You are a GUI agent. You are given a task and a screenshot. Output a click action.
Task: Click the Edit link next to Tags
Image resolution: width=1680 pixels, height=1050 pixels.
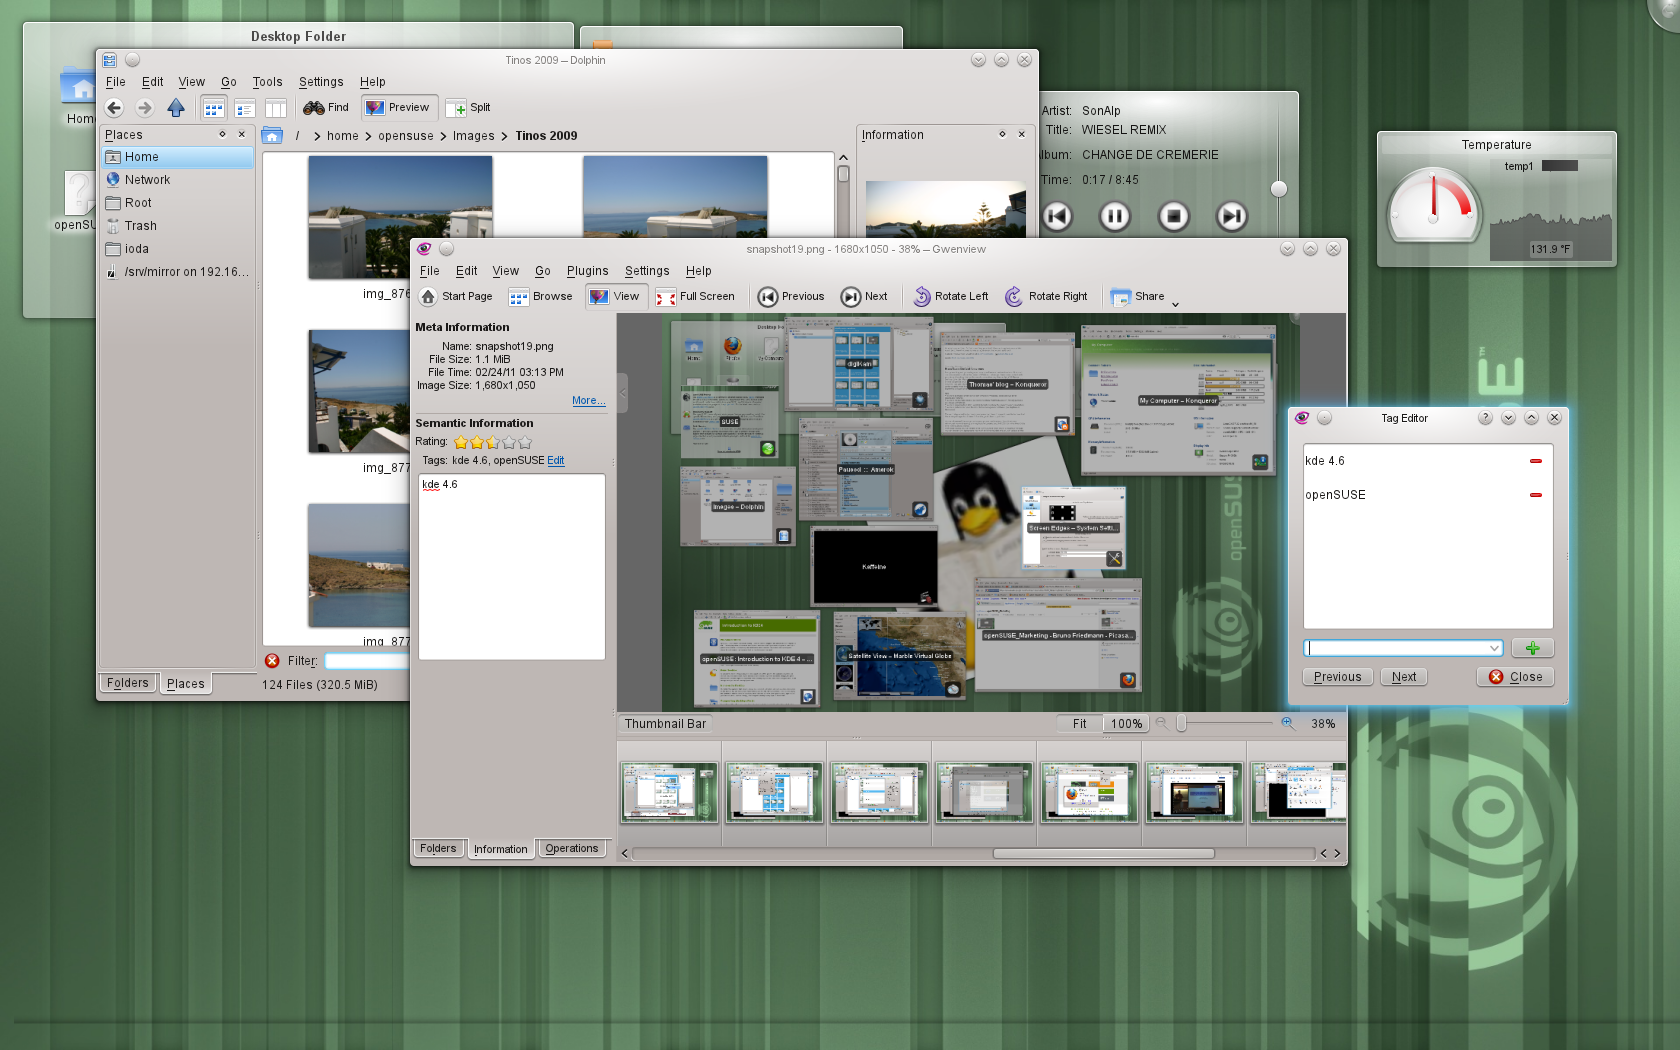(x=556, y=460)
